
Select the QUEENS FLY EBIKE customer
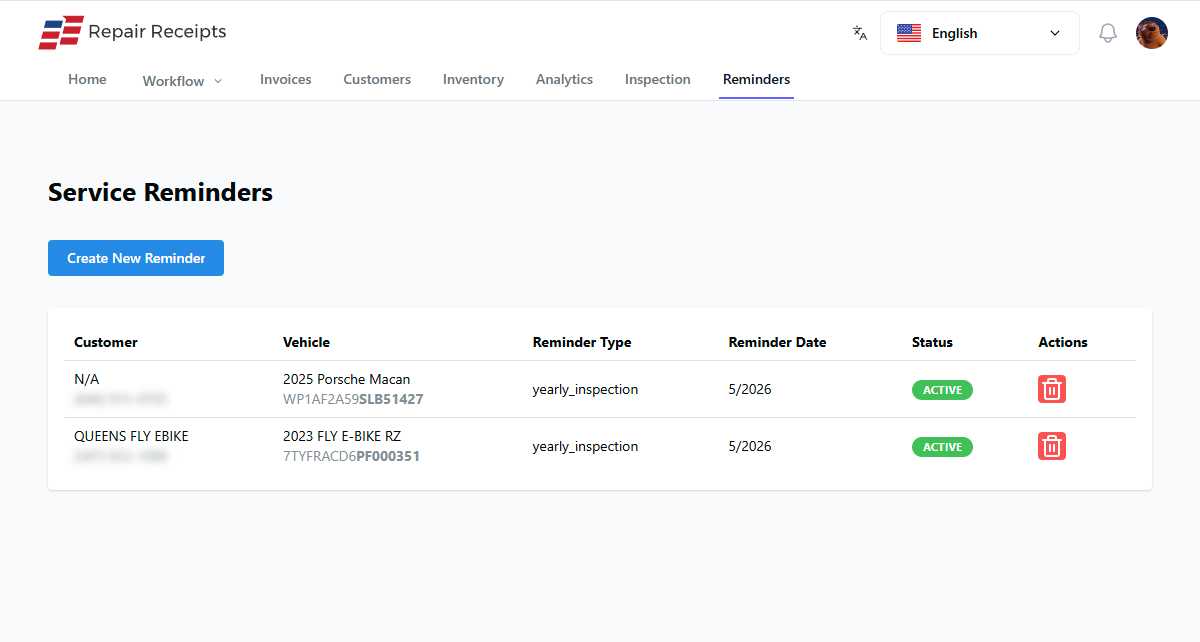[131, 436]
